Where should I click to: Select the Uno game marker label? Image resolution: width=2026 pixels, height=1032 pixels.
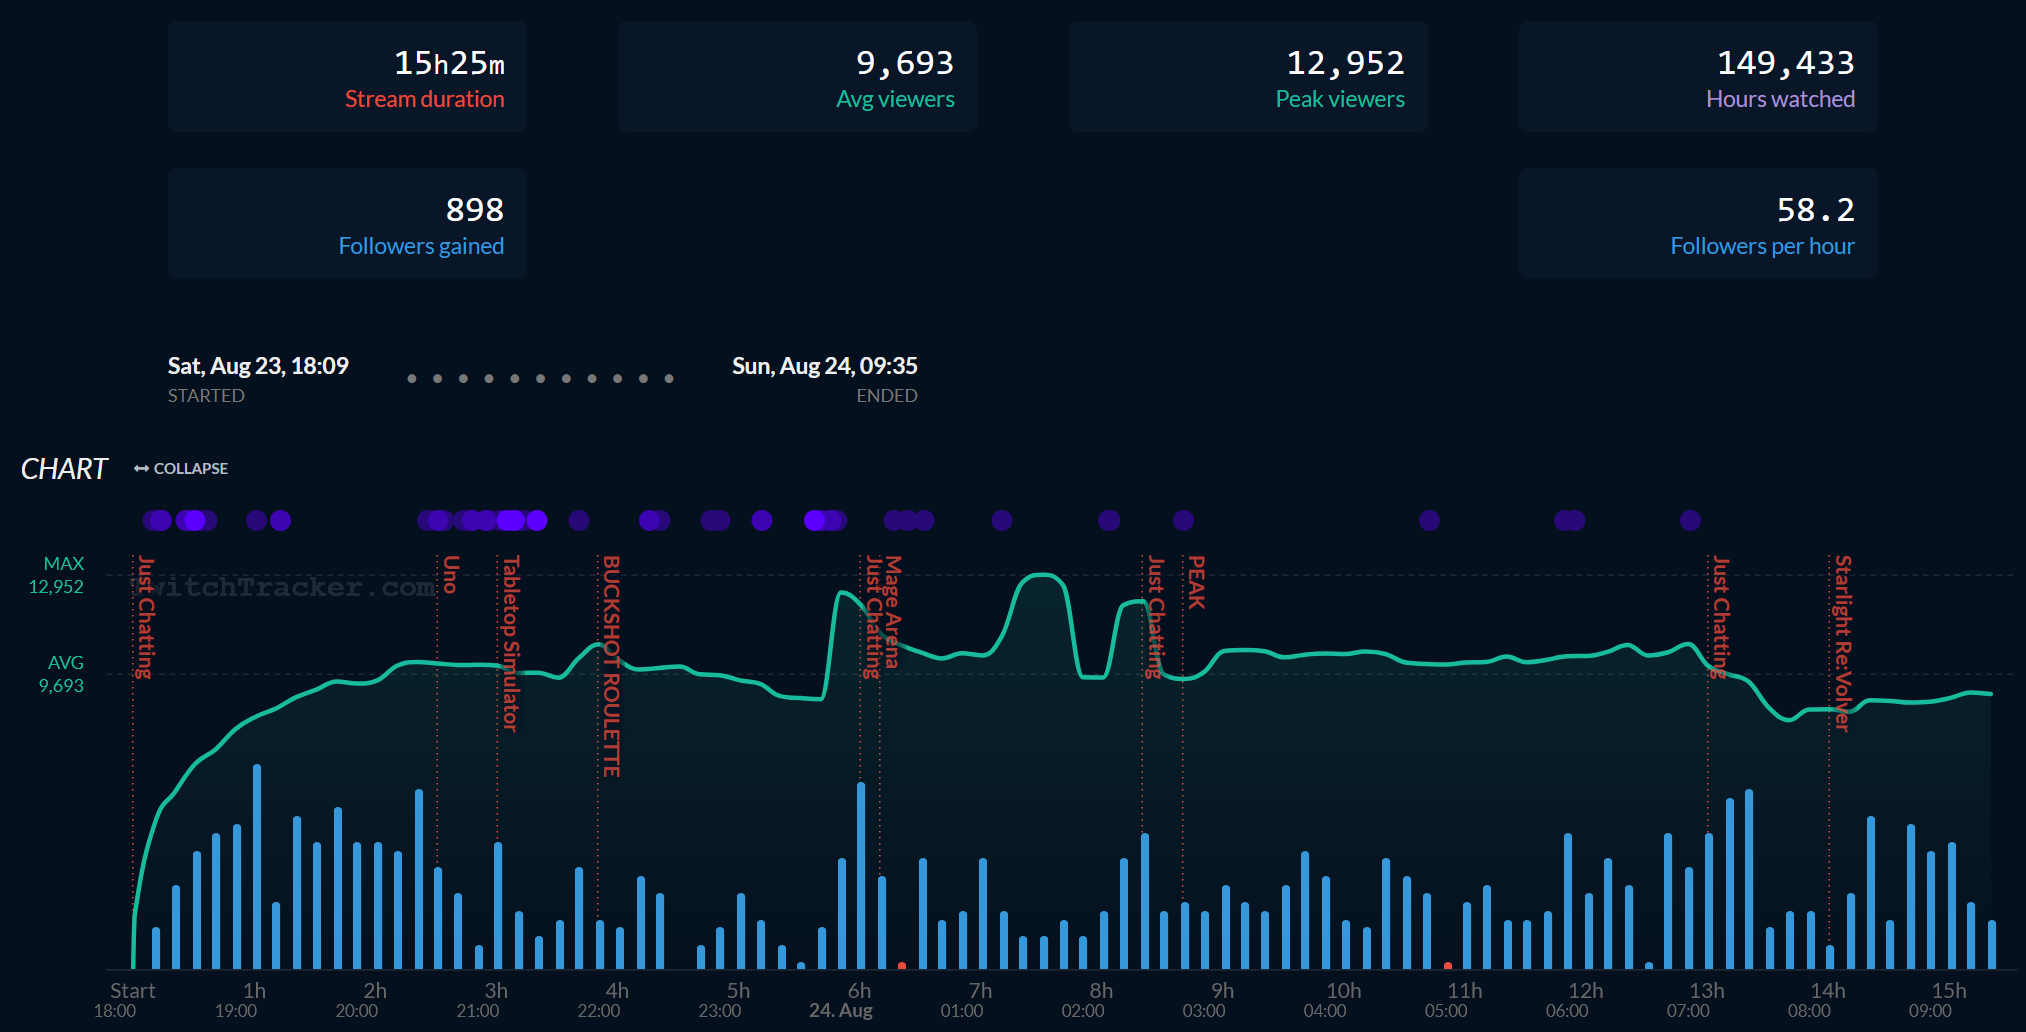pos(451,575)
